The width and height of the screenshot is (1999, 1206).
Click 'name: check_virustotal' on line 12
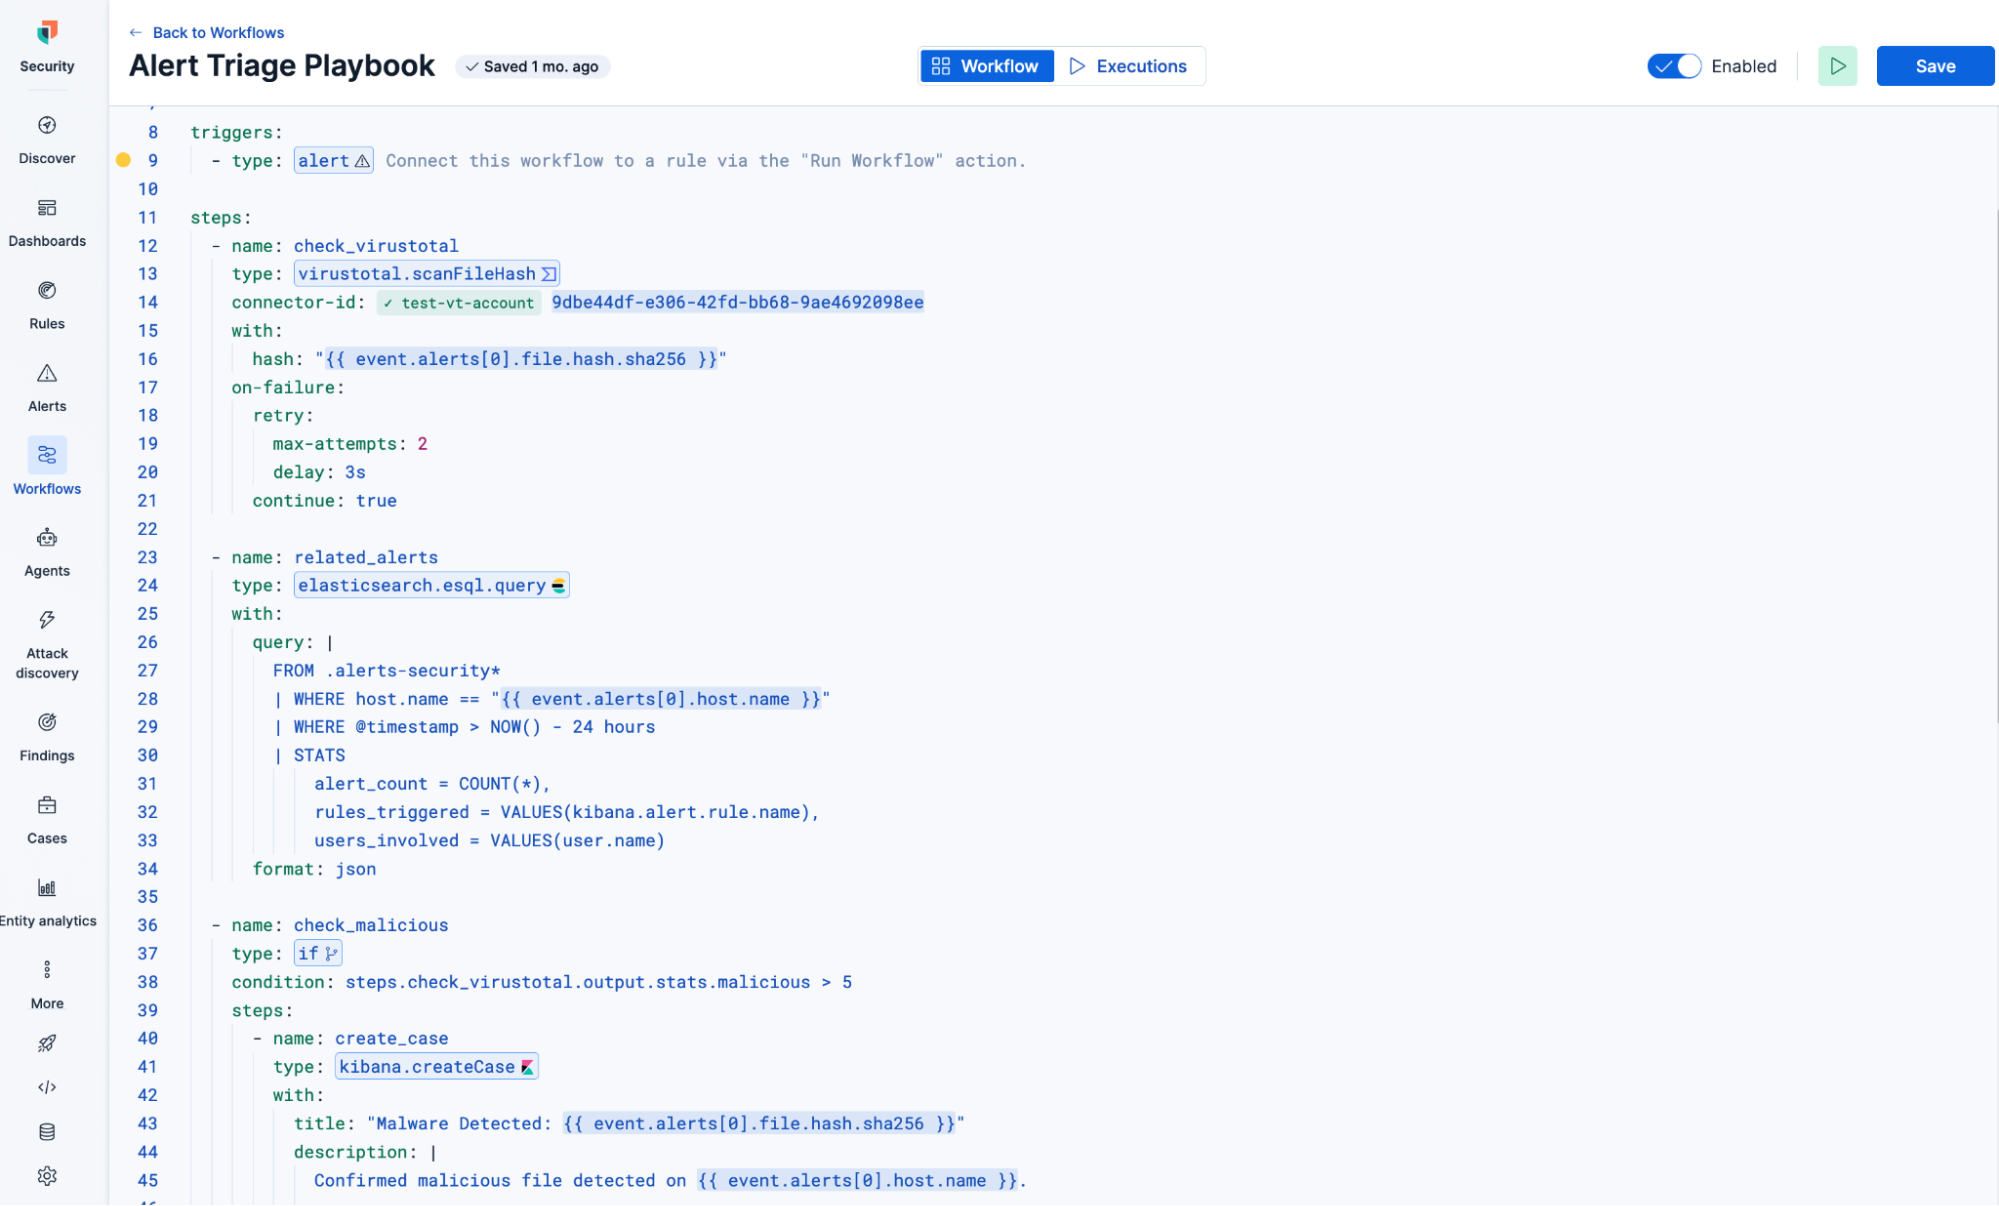[345, 245]
